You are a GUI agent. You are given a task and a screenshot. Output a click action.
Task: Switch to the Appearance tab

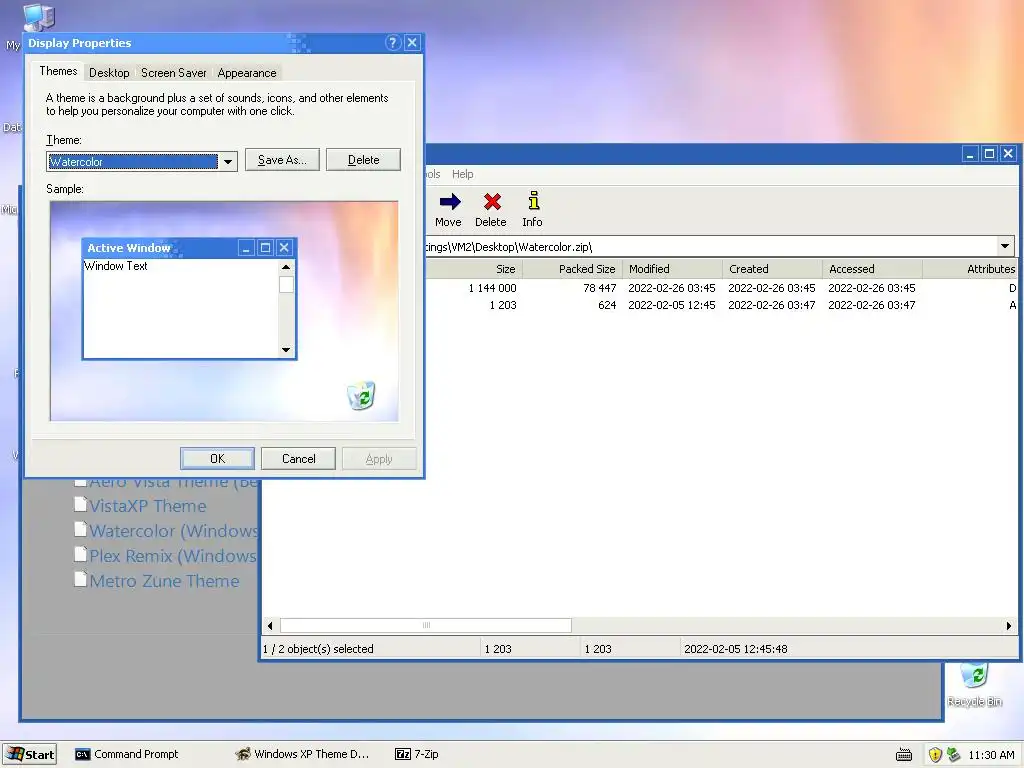pyautogui.click(x=247, y=73)
